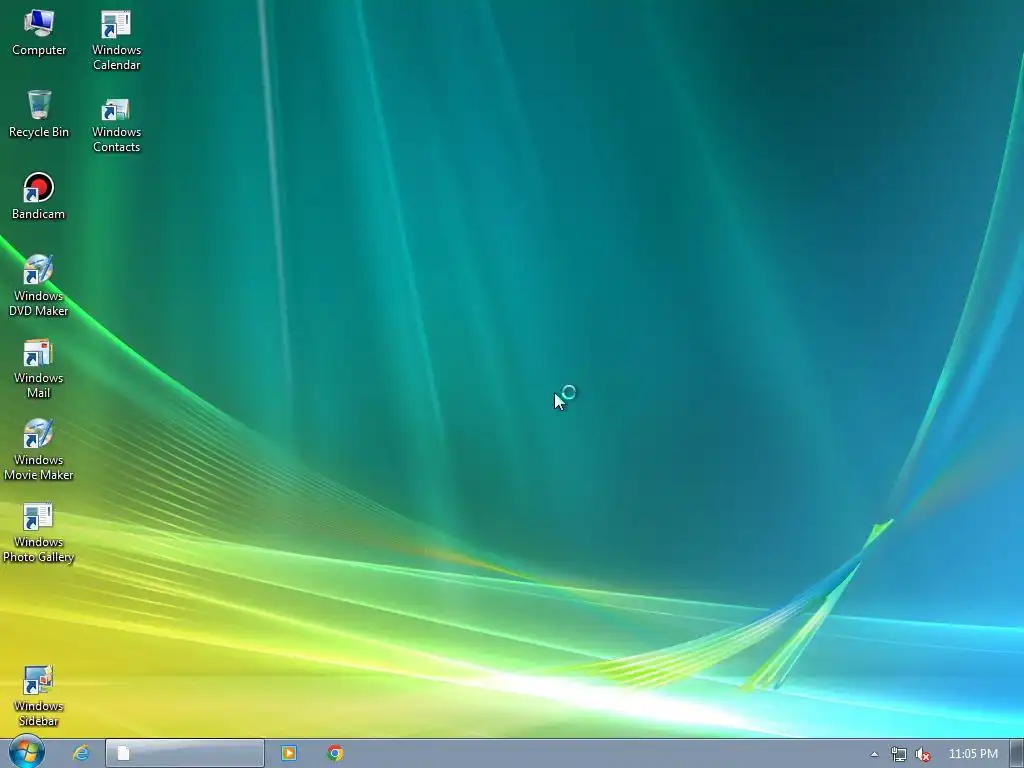Click the Recycle Bin icon
This screenshot has height=768, width=1024.
(39, 114)
